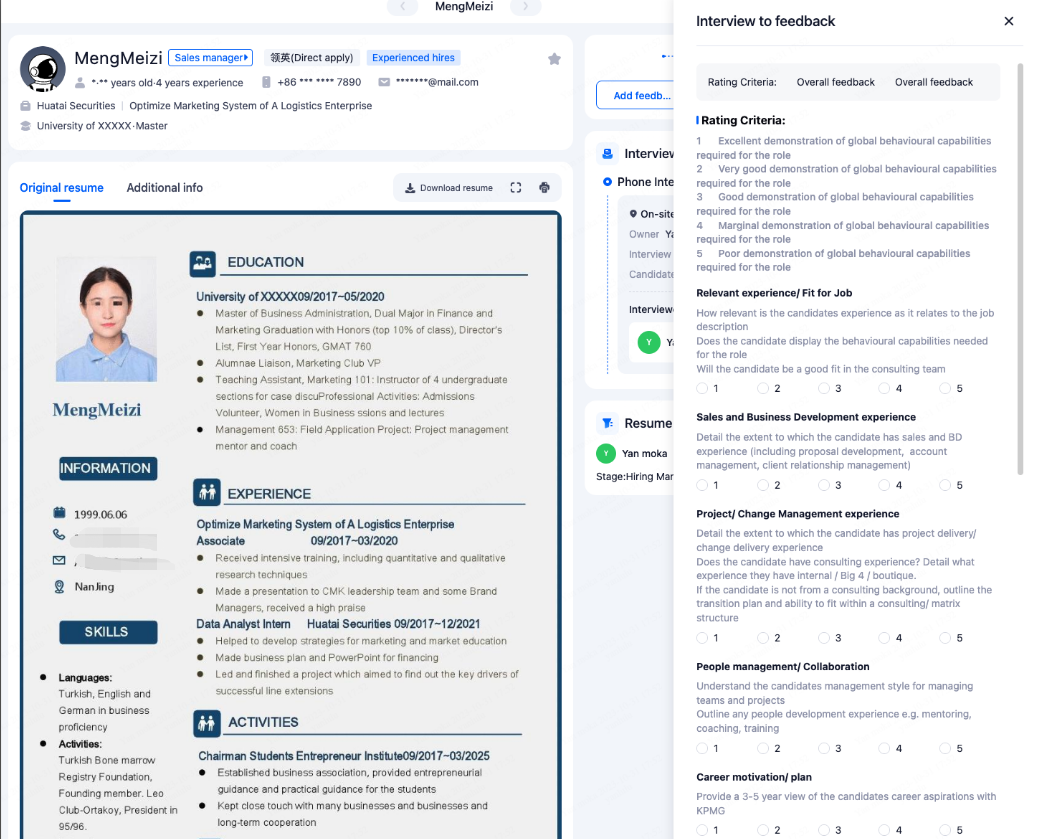Open fullscreen view of resume
Screen dimensions: 1037x839
tap(516, 188)
